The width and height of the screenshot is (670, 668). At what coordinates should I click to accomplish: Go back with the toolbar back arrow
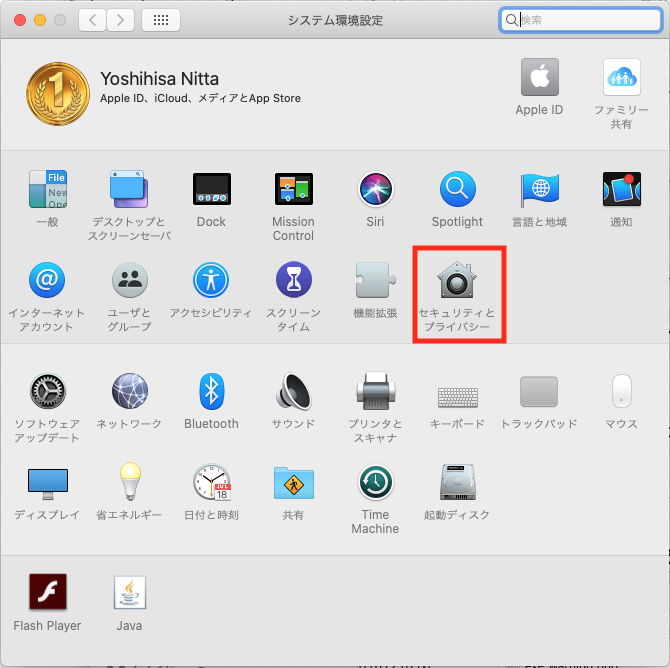pyautogui.click(x=92, y=20)
